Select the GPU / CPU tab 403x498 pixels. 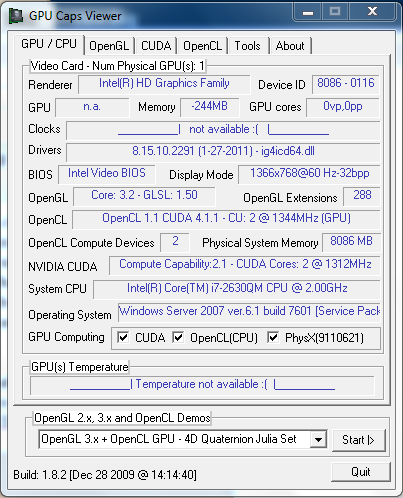(49, 44)
